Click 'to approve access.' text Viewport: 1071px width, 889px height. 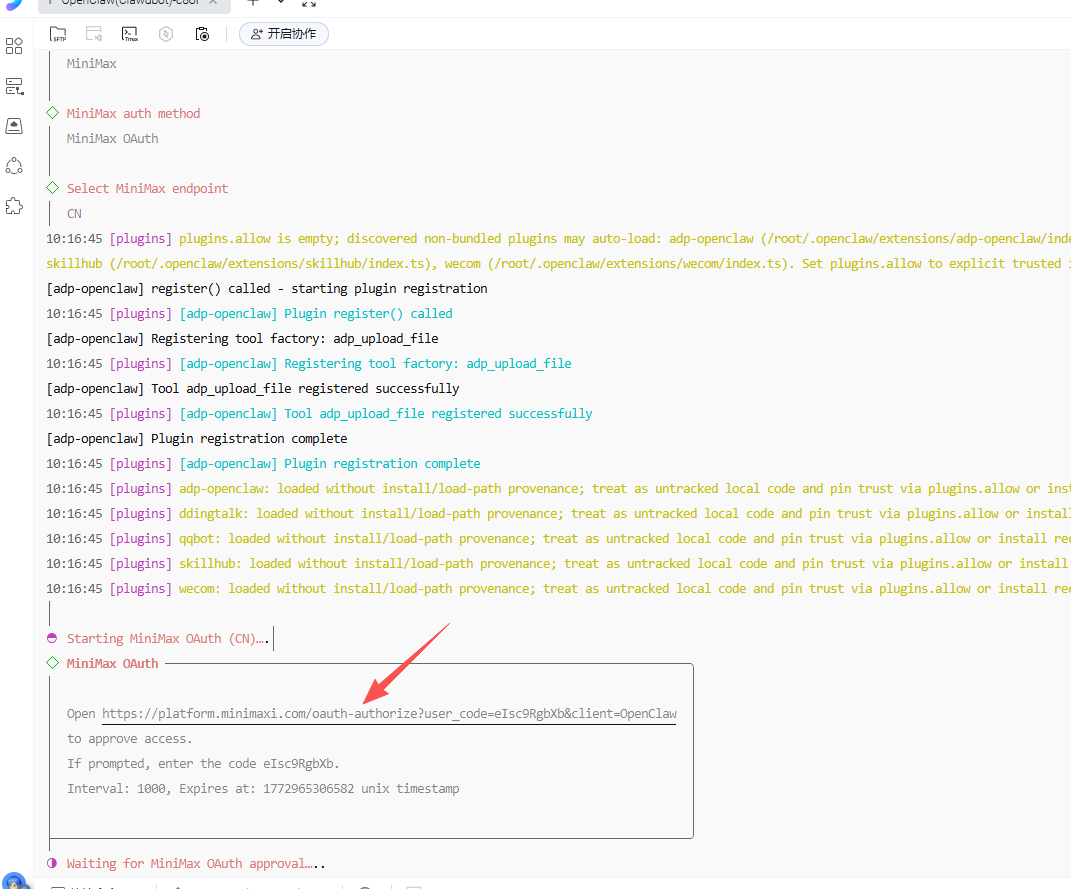(x=130, y=739)
